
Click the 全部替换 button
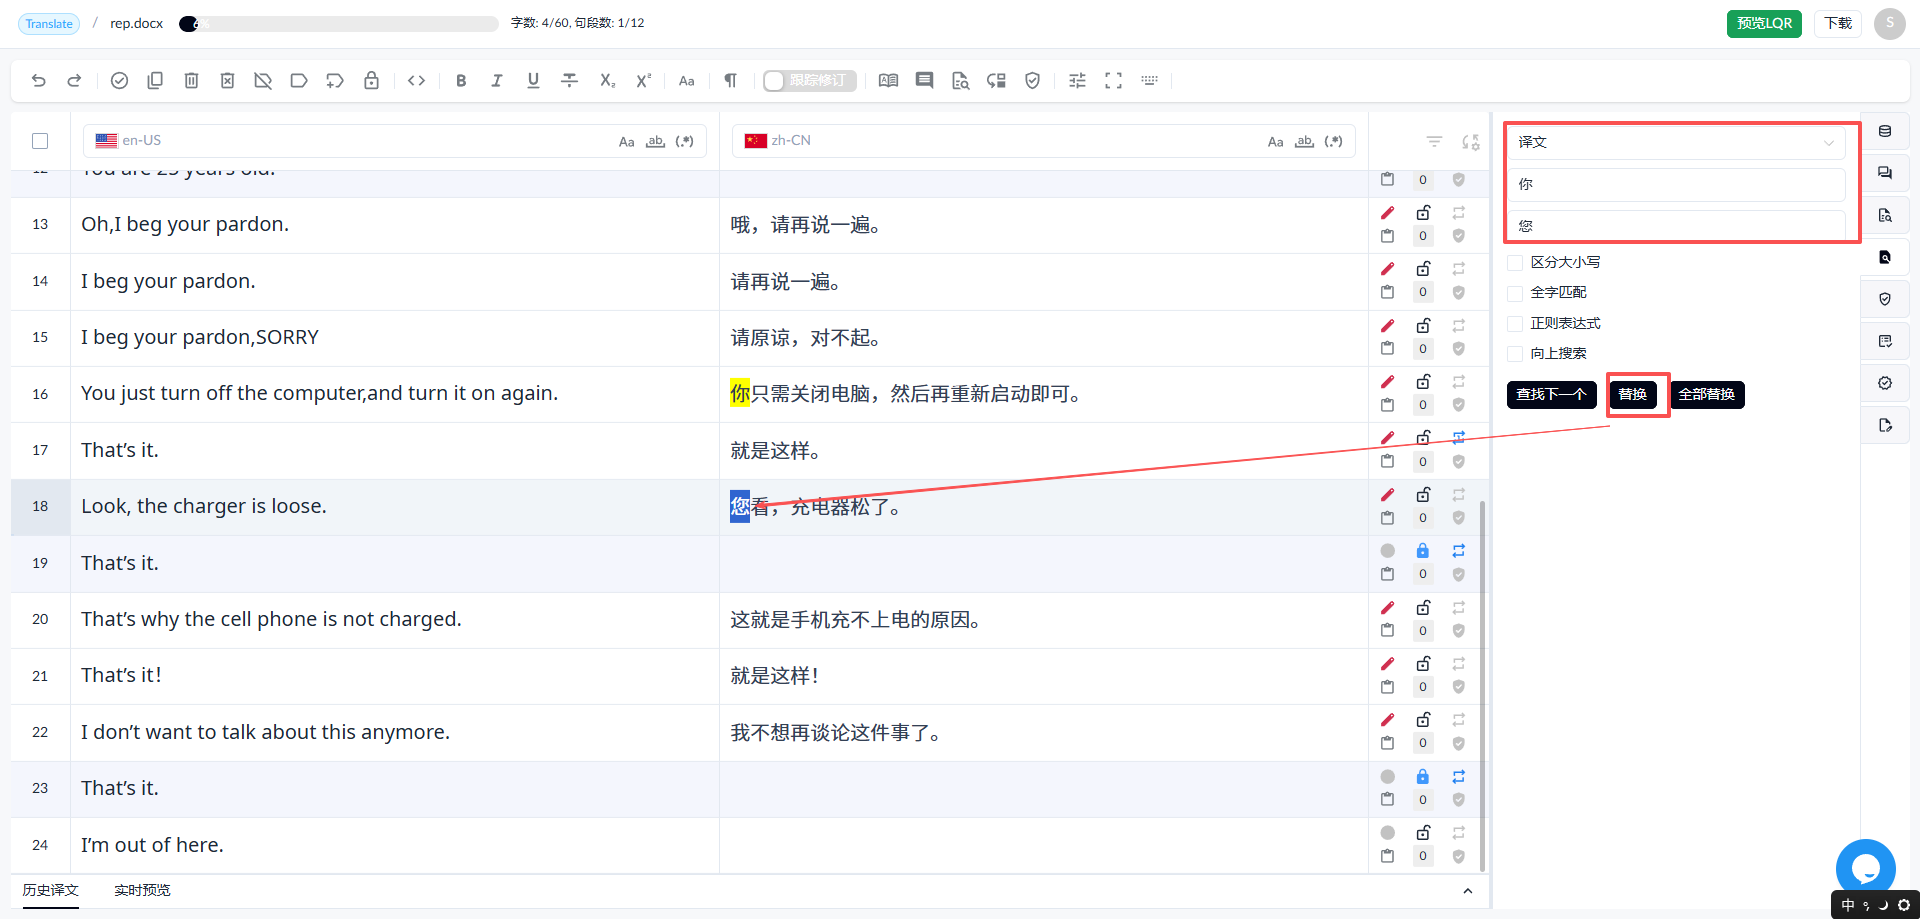pos(1707,395)
